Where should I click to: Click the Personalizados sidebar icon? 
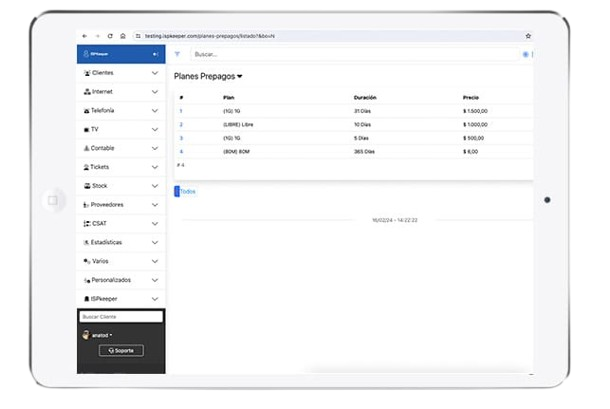coord(87,280)
